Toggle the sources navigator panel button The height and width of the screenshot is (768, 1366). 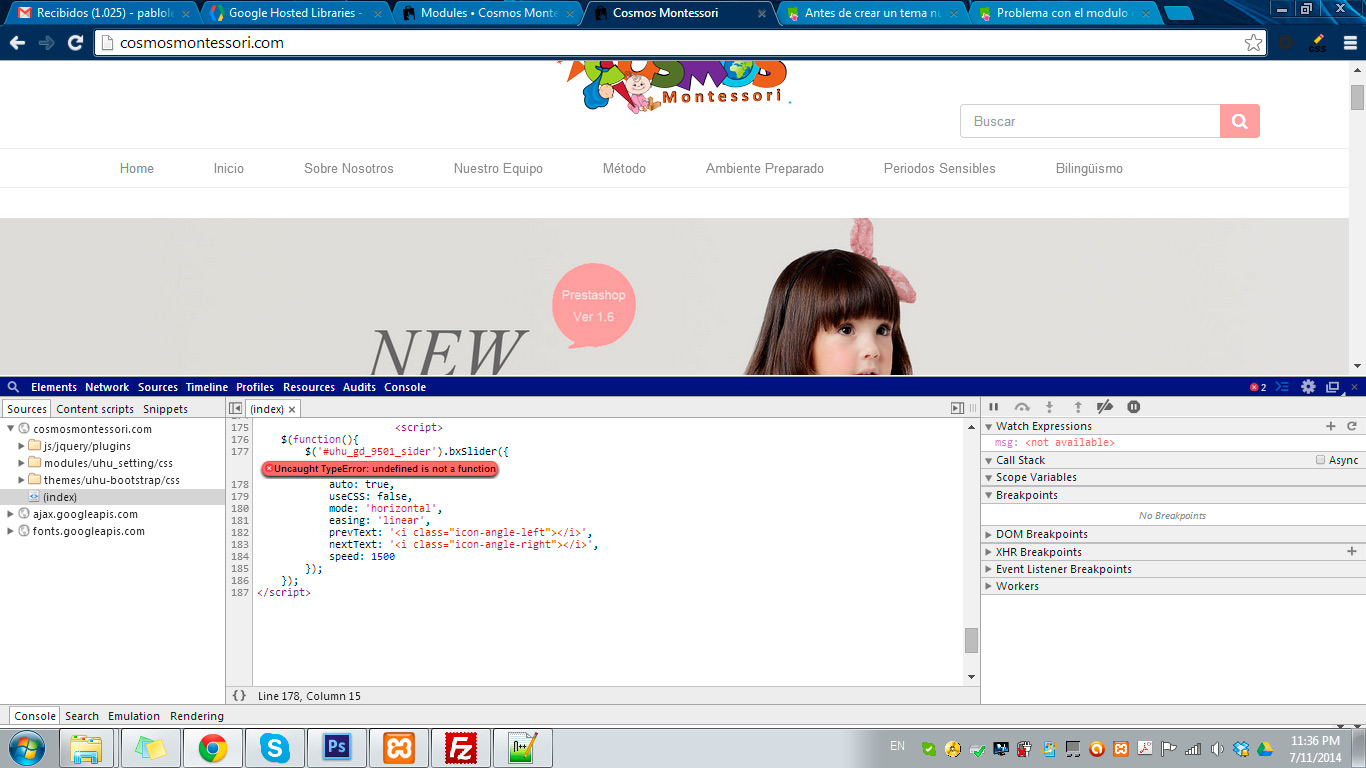click(x=236, y=408)
